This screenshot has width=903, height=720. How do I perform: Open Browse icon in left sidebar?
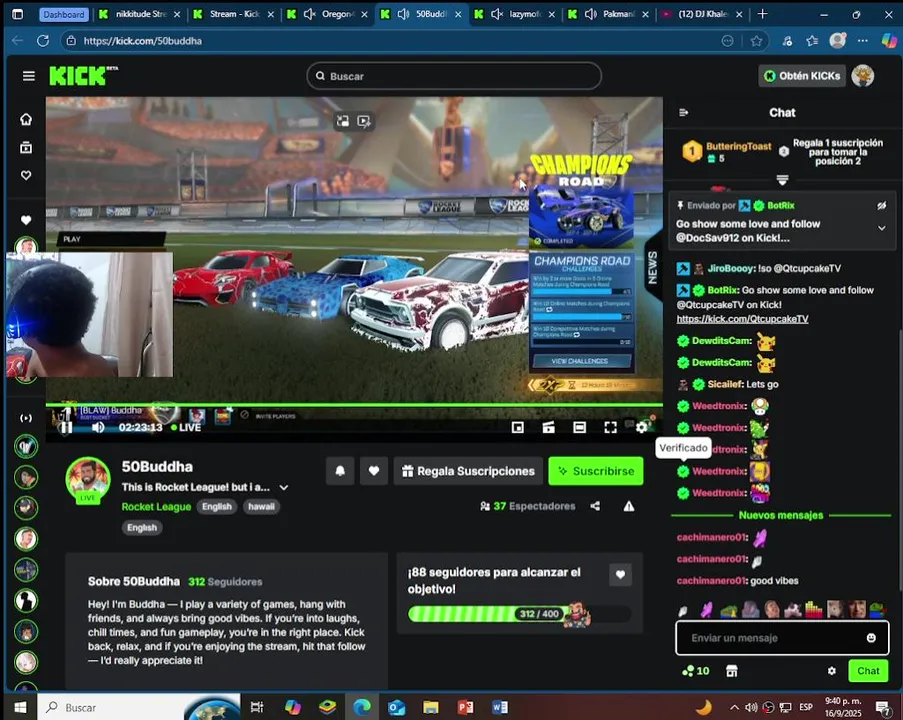pos(26,147)
